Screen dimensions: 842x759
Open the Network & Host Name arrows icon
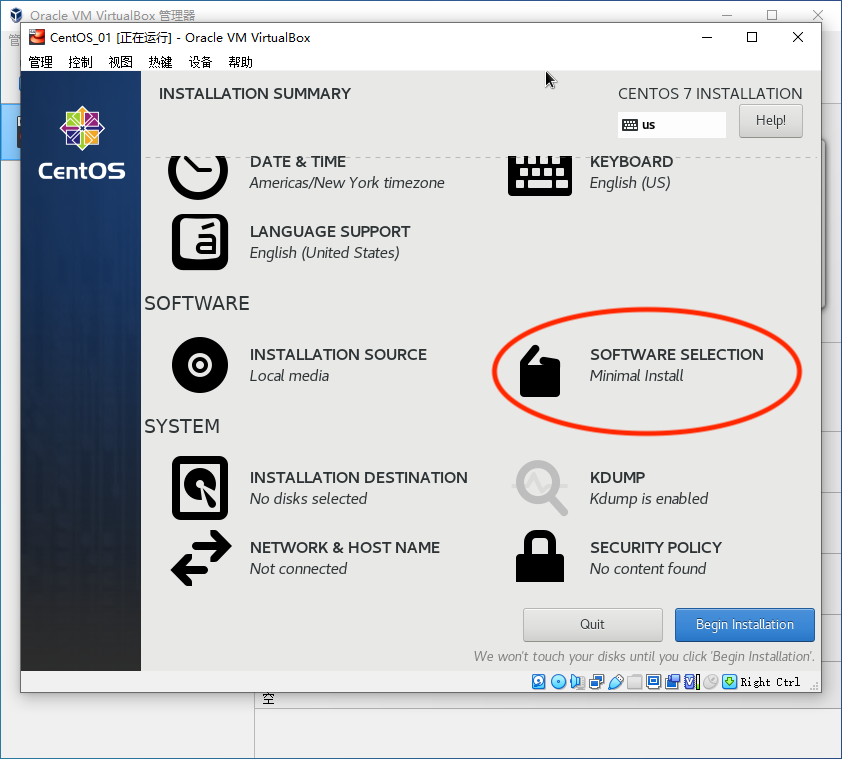201,558
